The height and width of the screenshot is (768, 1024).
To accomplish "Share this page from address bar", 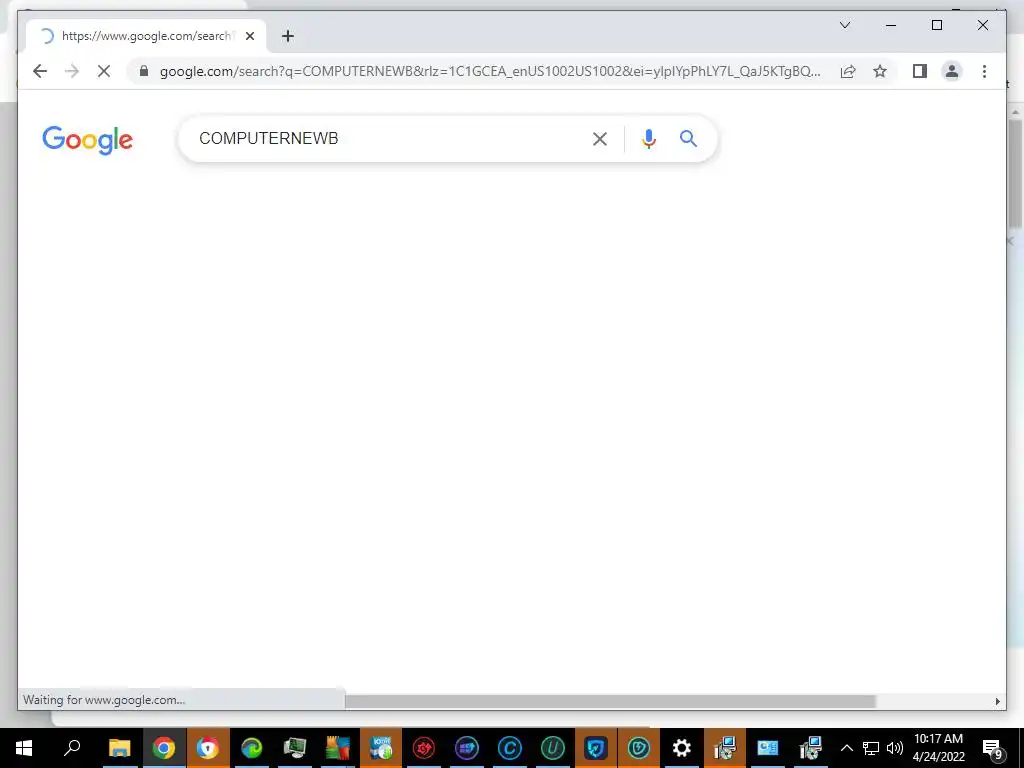I will (x=848, y=71).
